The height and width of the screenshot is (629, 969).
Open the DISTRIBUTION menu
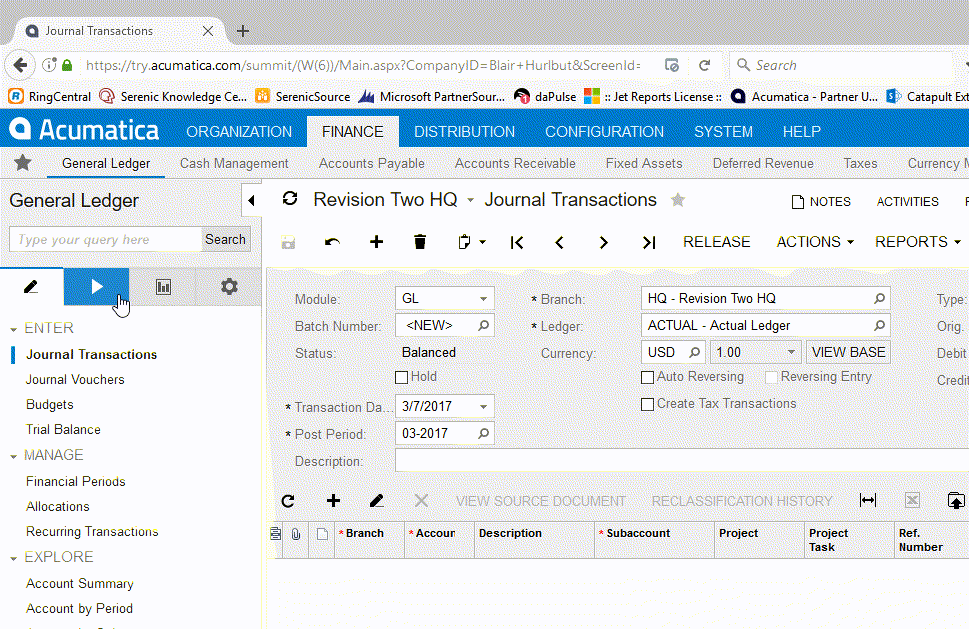(464, 132)
